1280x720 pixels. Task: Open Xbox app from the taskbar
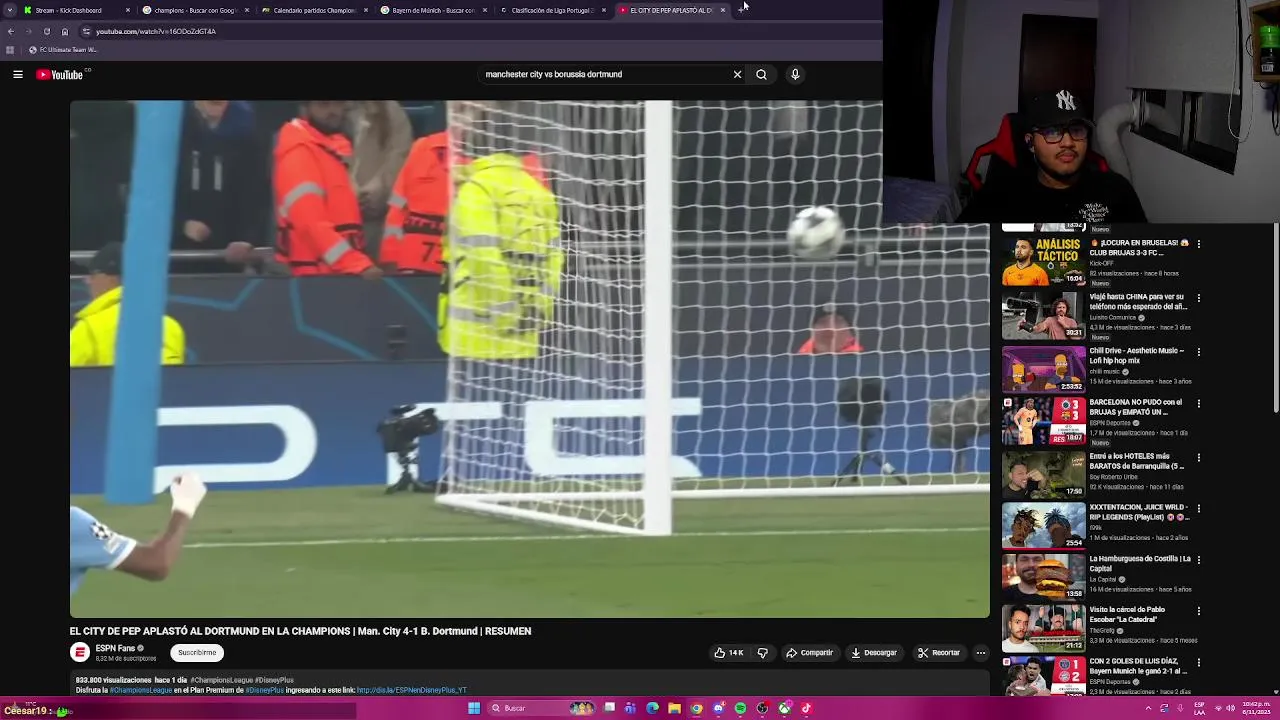click(784, 708)
